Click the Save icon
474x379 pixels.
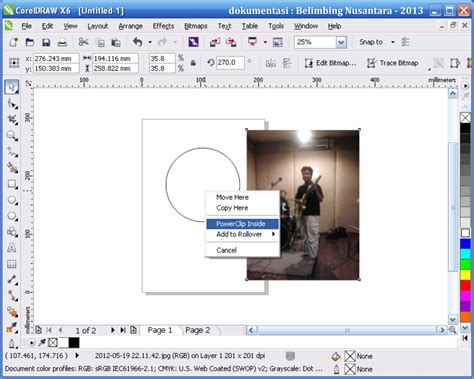(46, 42)
